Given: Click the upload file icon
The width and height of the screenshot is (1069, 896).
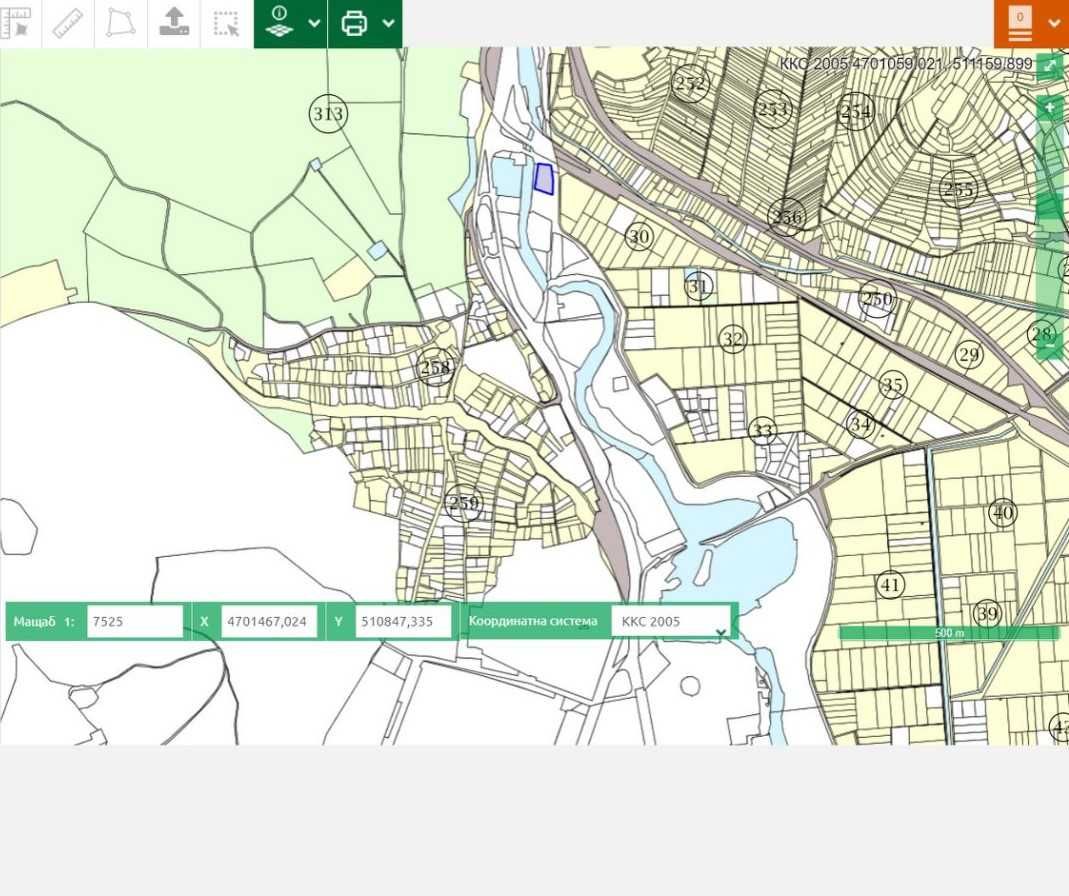Looking at the screenshot, I should pos(174,23).
